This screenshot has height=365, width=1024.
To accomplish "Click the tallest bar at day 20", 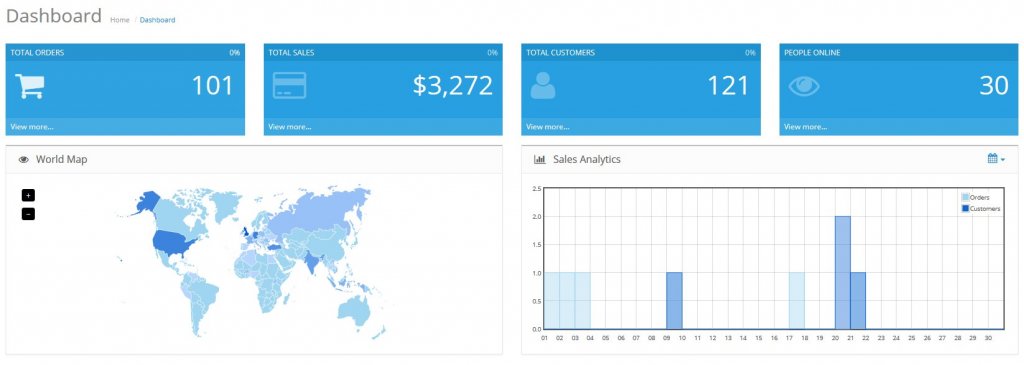I will click(842, 272).
